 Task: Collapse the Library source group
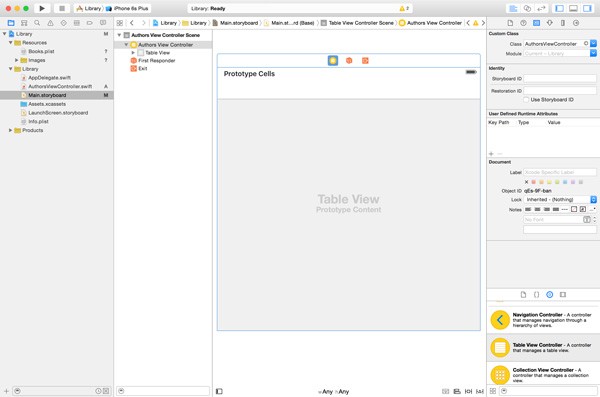[x=11, y=69]
